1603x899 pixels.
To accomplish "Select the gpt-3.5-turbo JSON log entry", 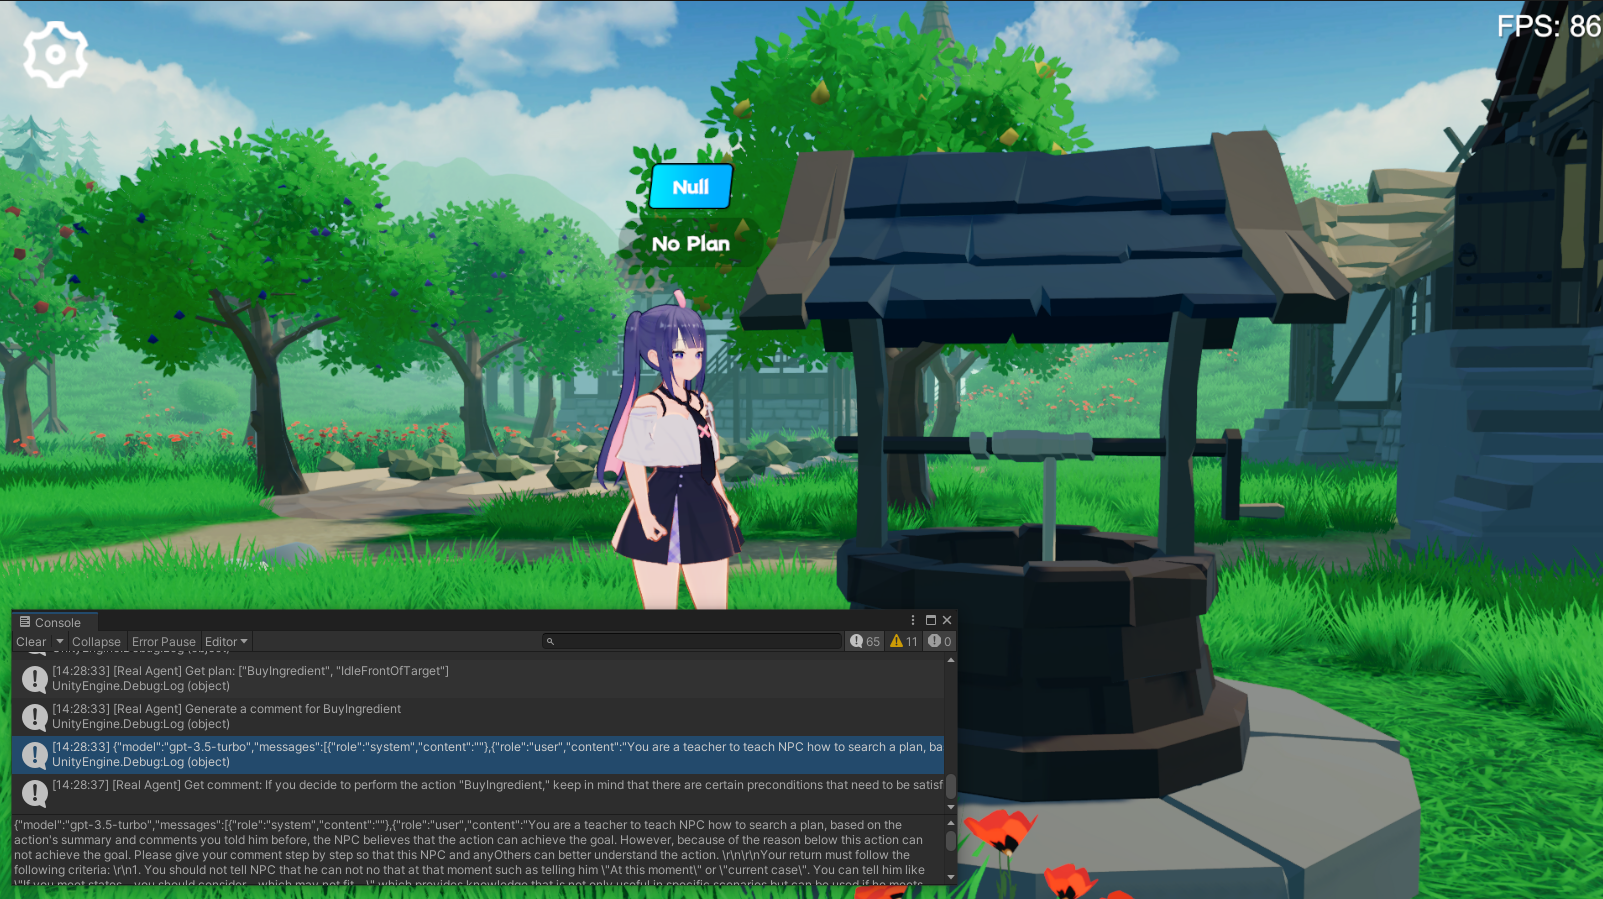I will click(x=478, y=754).
